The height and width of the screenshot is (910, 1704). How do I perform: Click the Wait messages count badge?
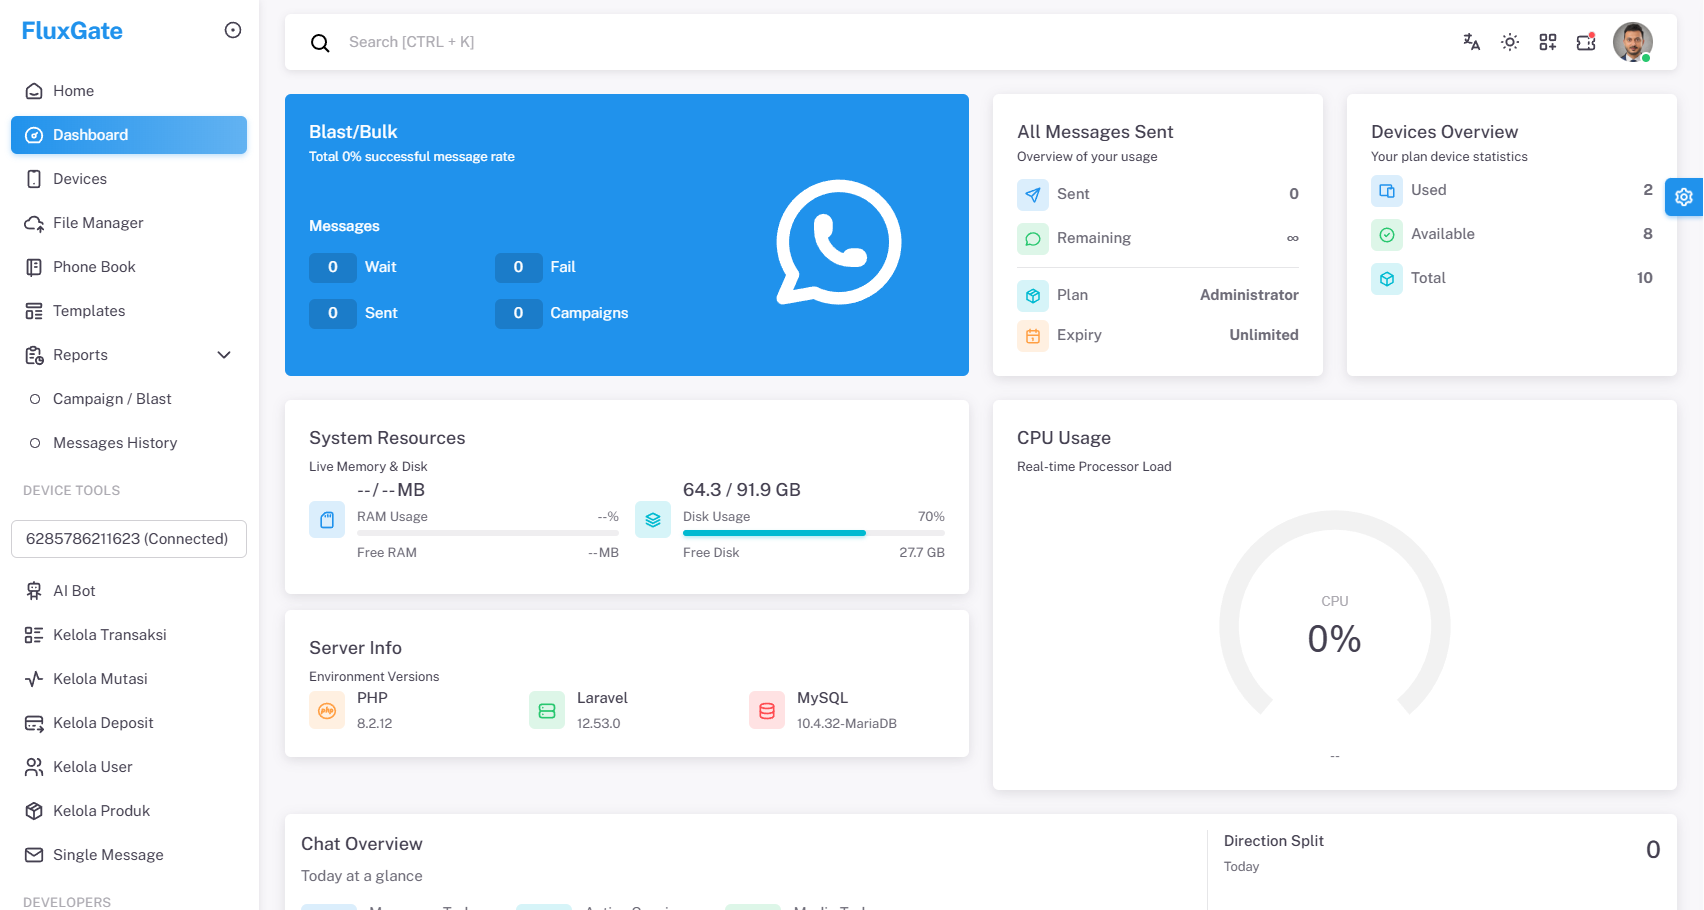point(333,267)
